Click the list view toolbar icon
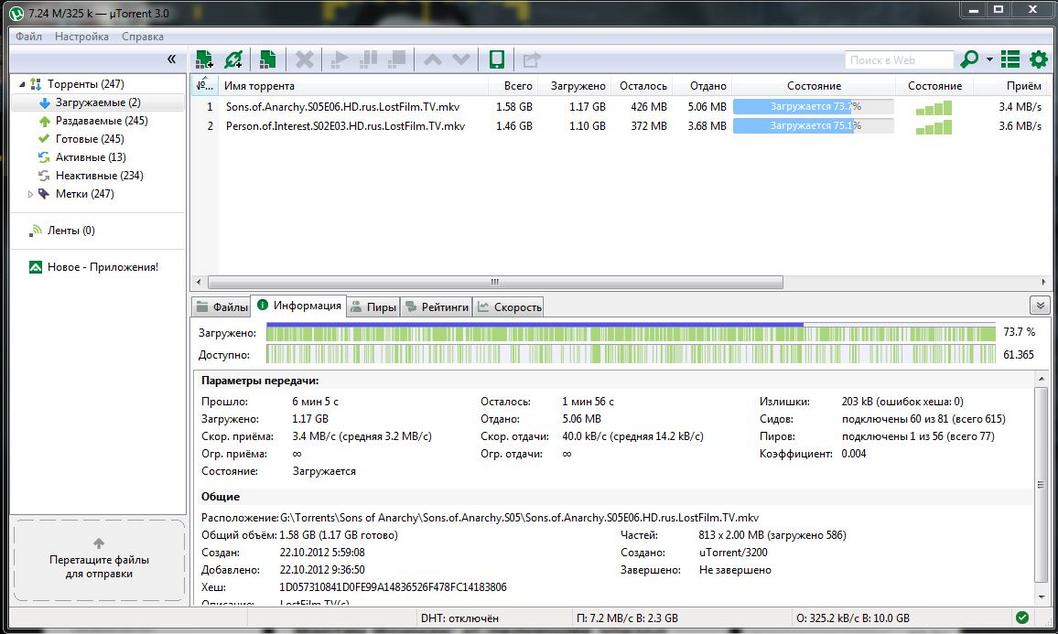Viewport: 1058px width, 634px height. 1010,59
